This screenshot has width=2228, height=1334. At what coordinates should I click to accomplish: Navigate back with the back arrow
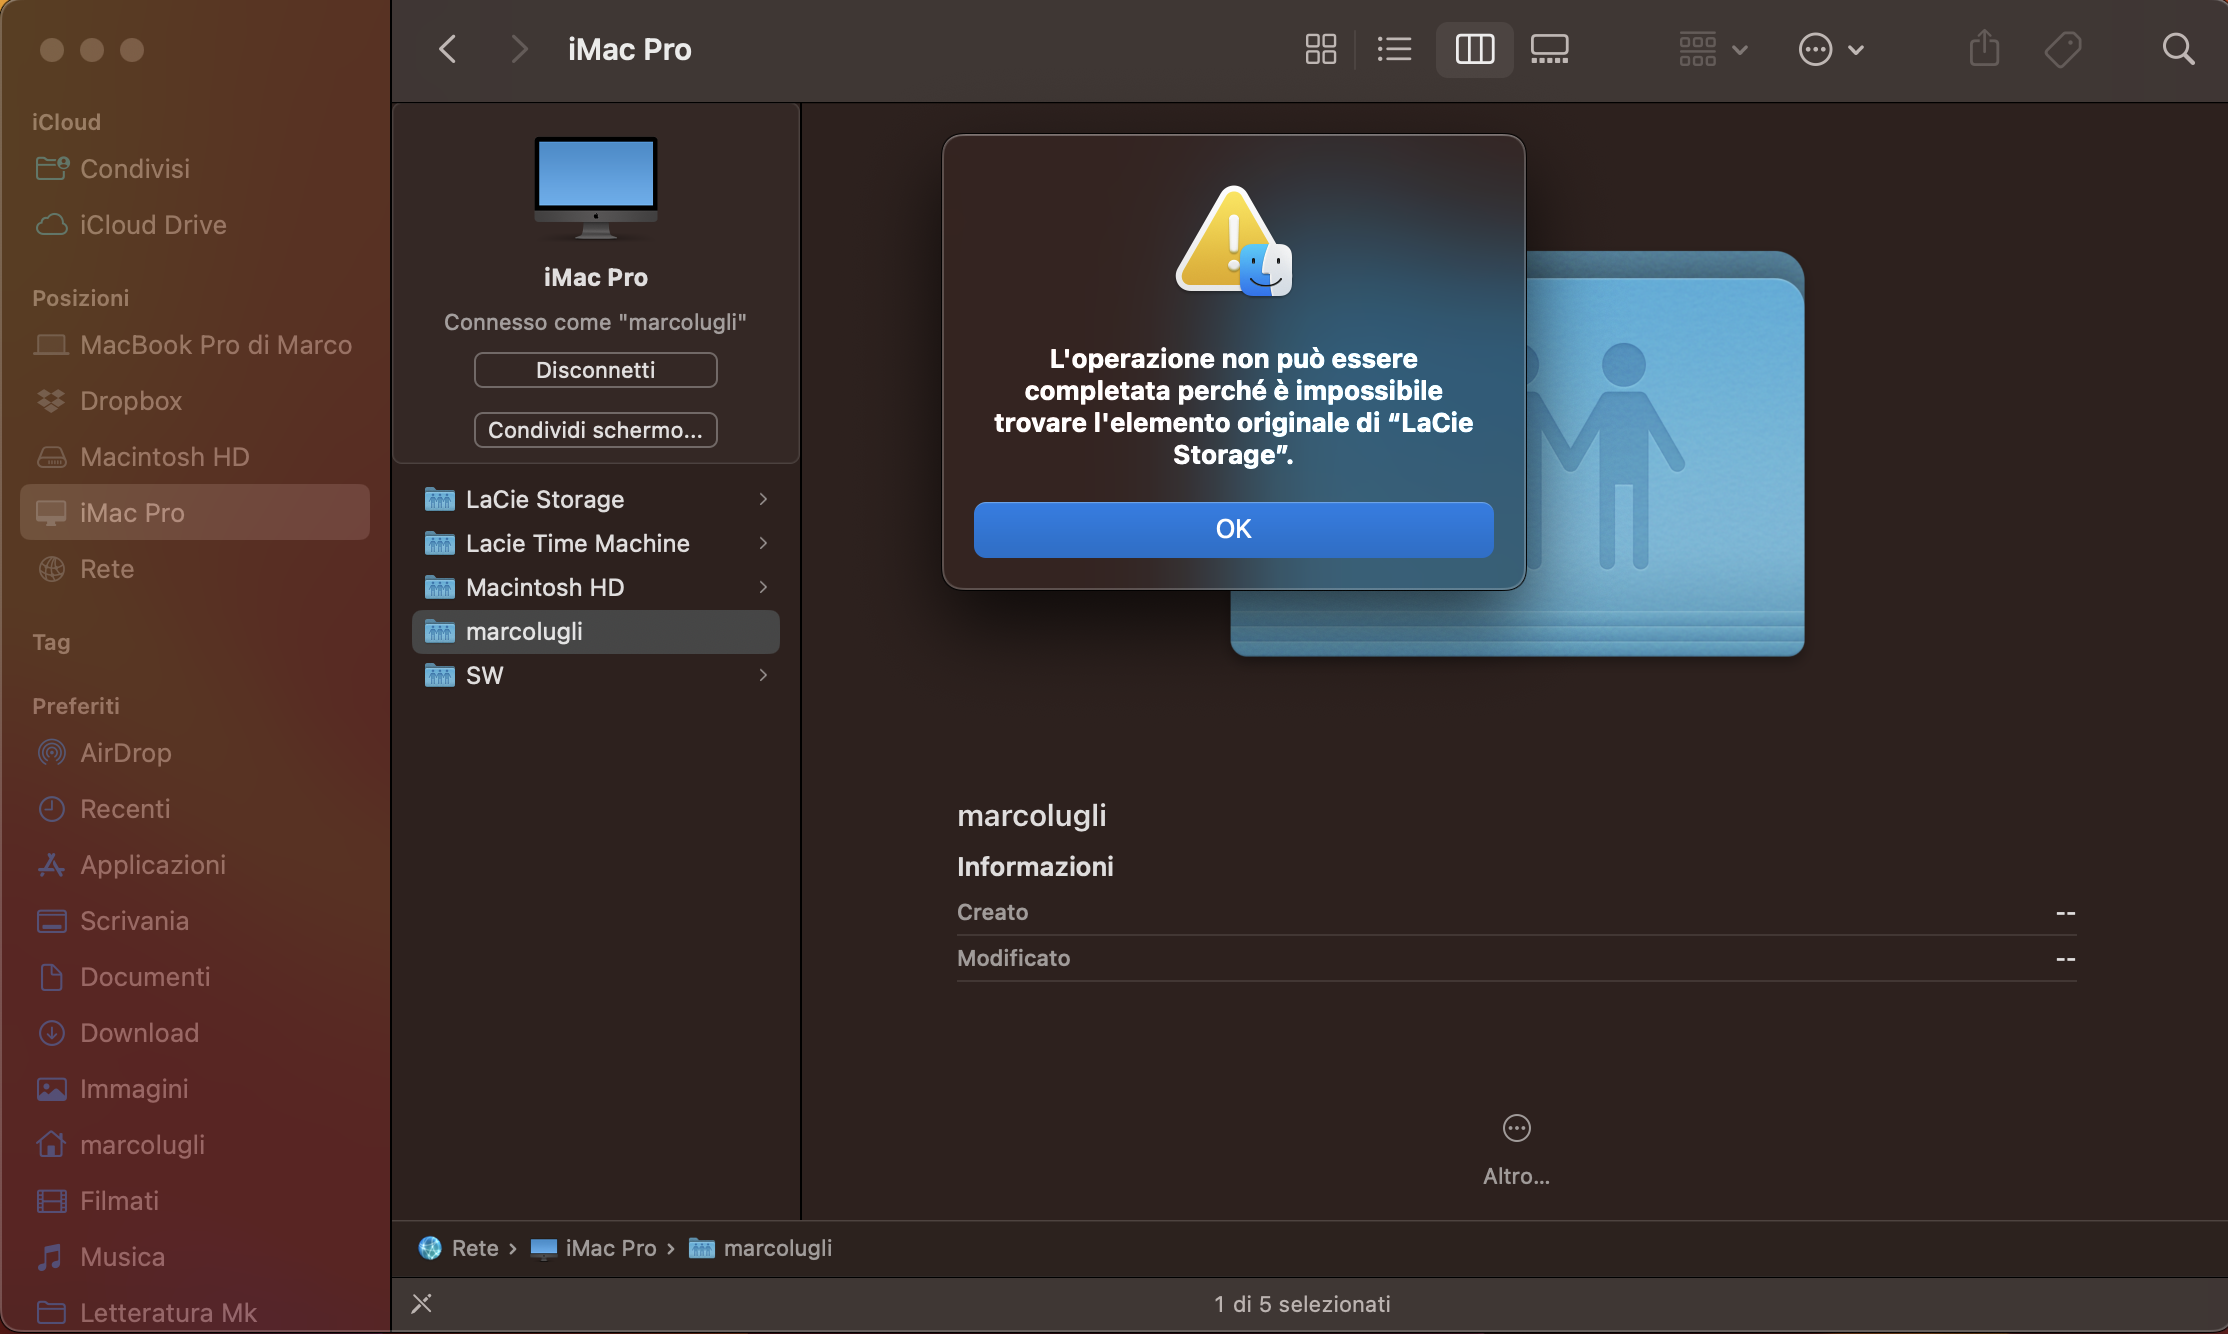coord(446,48)
